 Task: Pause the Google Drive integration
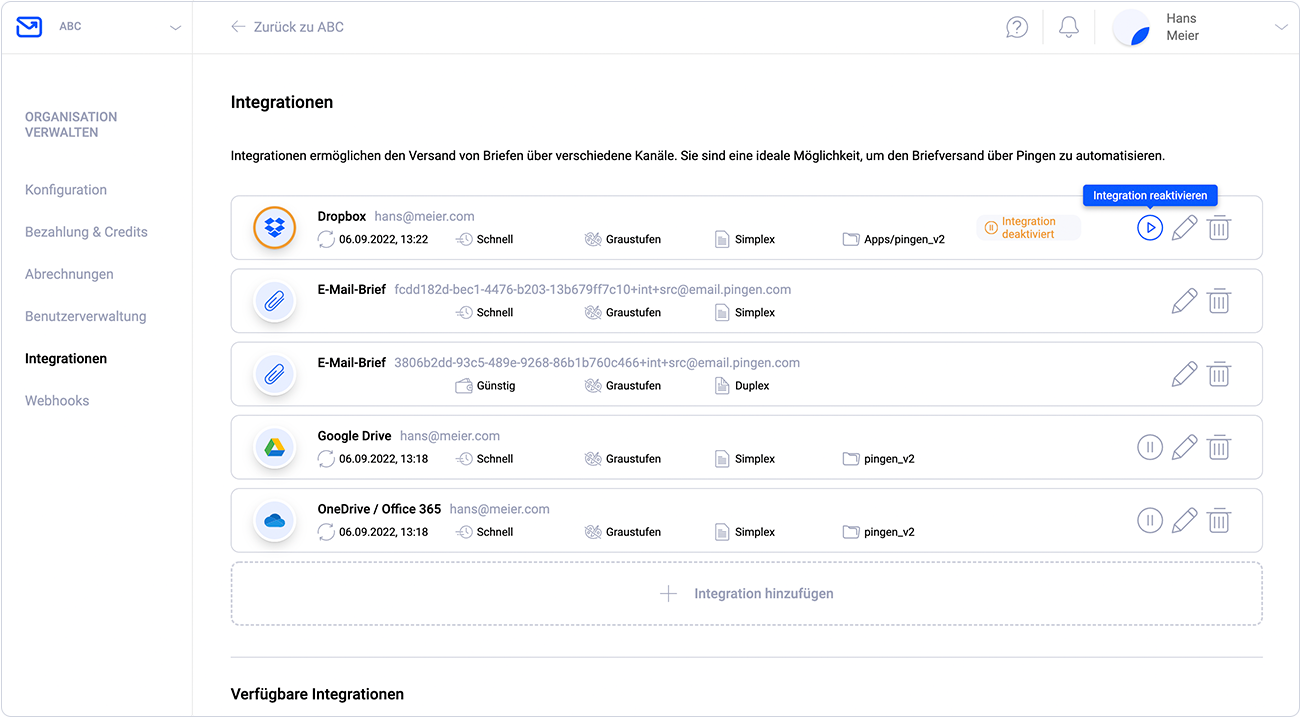pos(1150,447)
